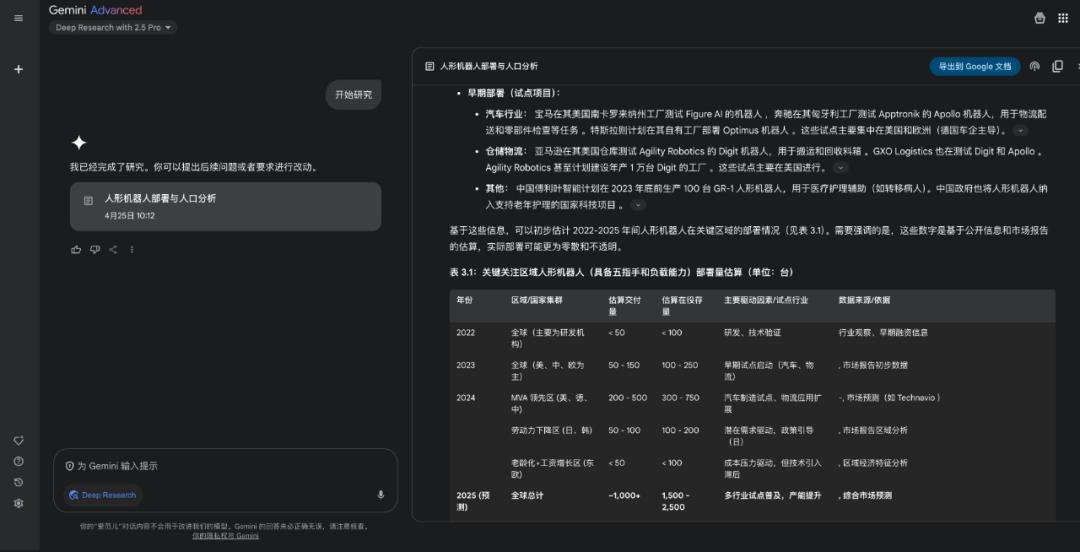Screen dimensions: 1080x552
Task: Open activity history icon in sidebar
Action: [18, 482]
